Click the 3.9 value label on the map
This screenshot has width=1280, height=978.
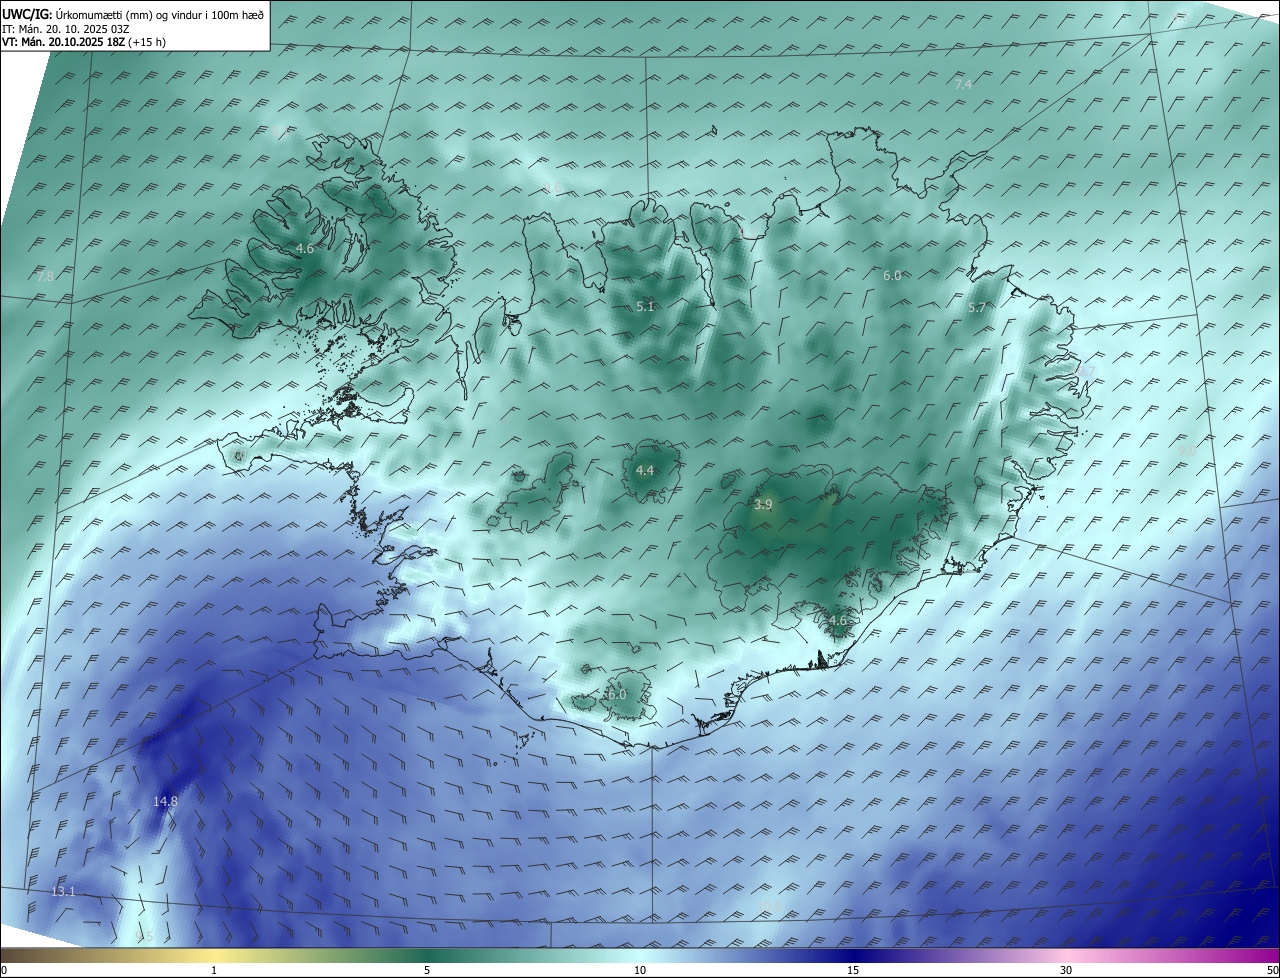(763, 505)
